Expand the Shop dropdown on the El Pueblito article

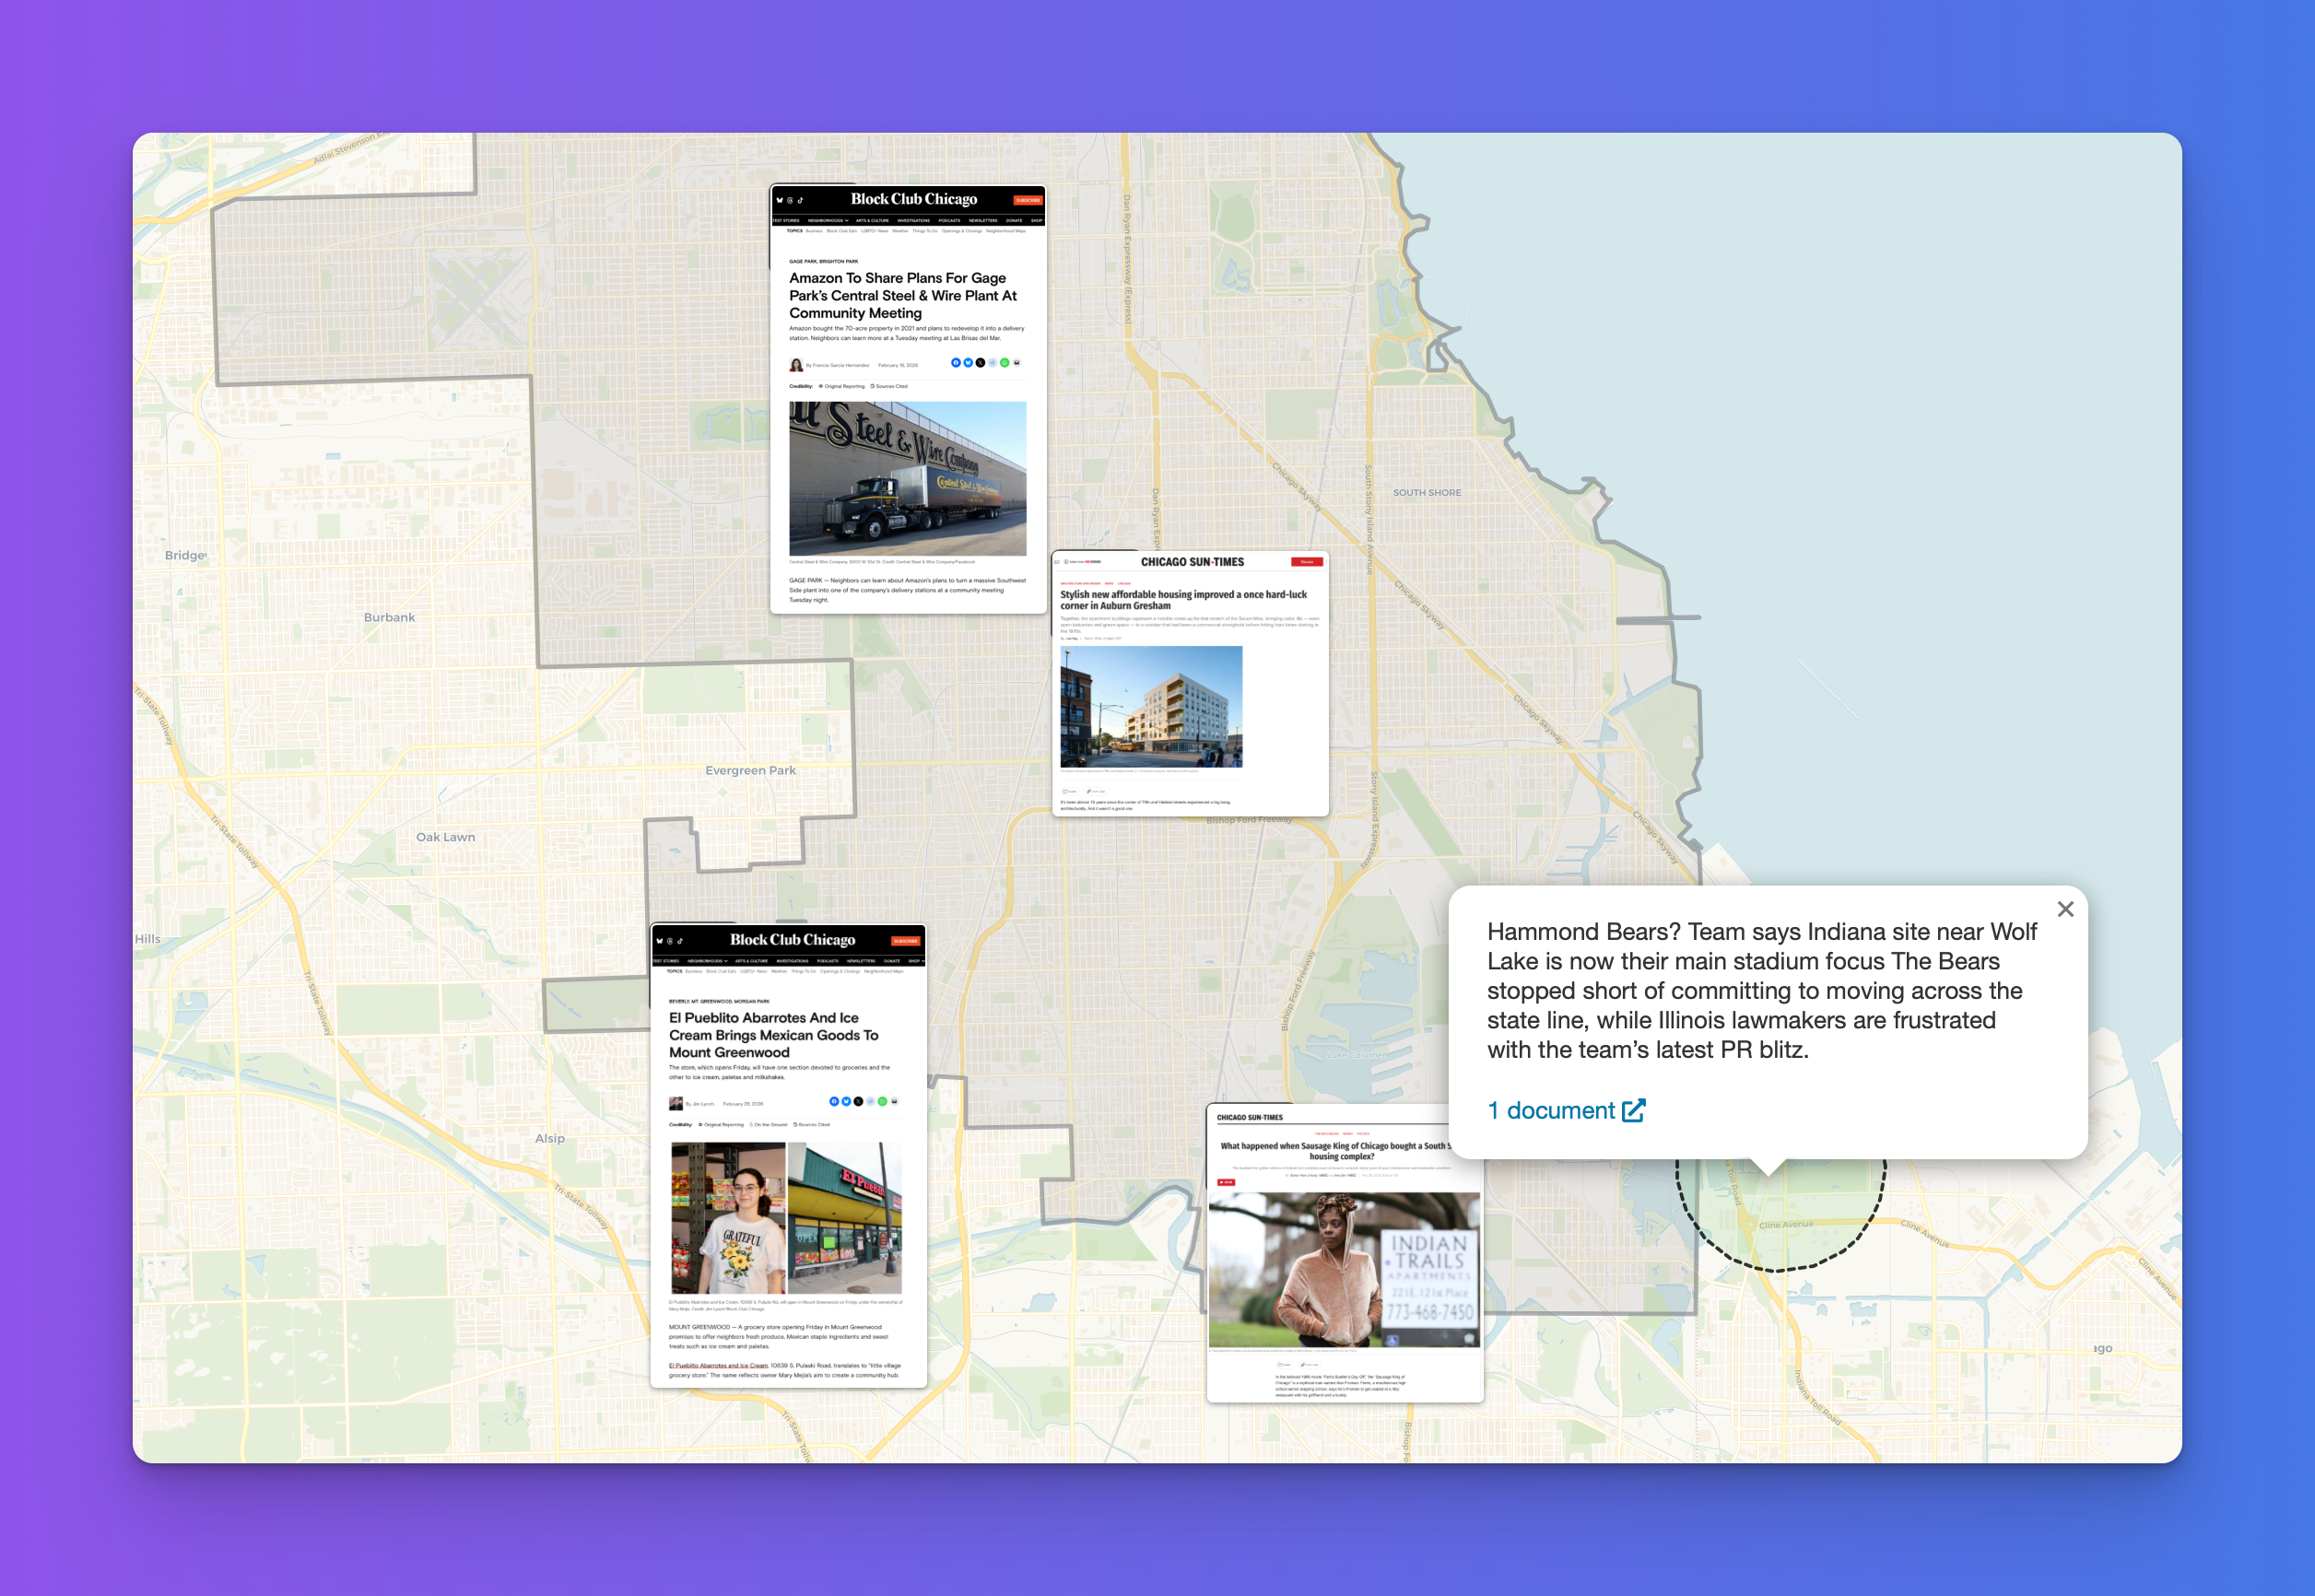pos(916,961)
